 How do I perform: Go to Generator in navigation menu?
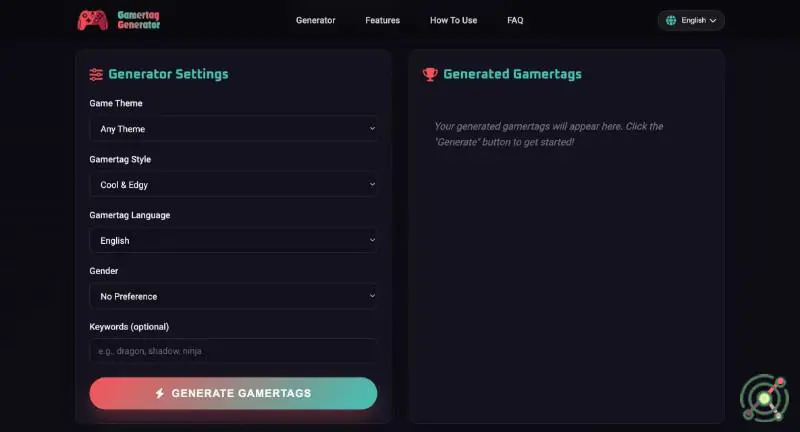coord(316,20)
